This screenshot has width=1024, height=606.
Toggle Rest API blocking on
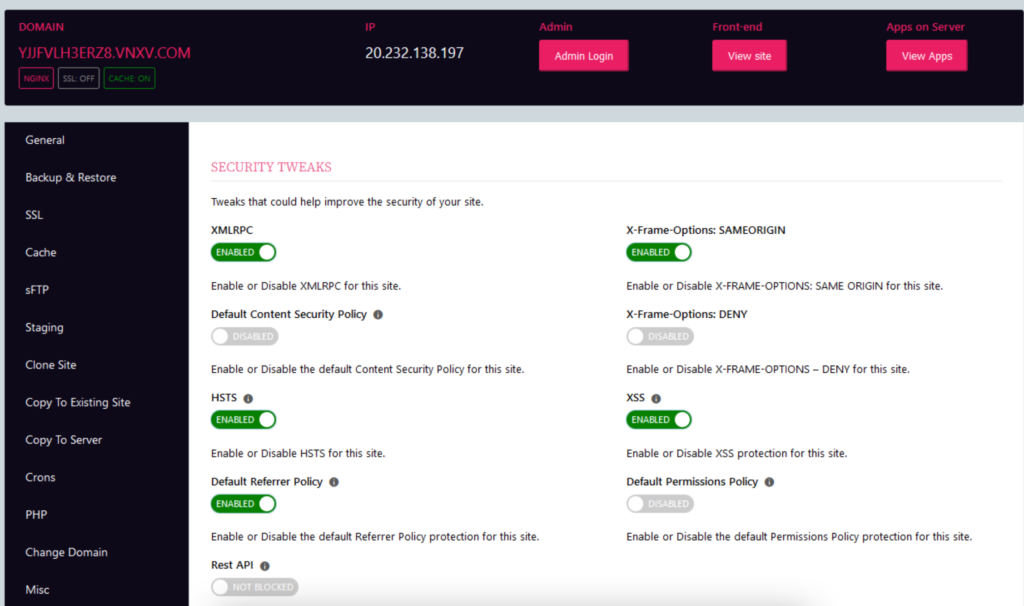coord(254,587)
